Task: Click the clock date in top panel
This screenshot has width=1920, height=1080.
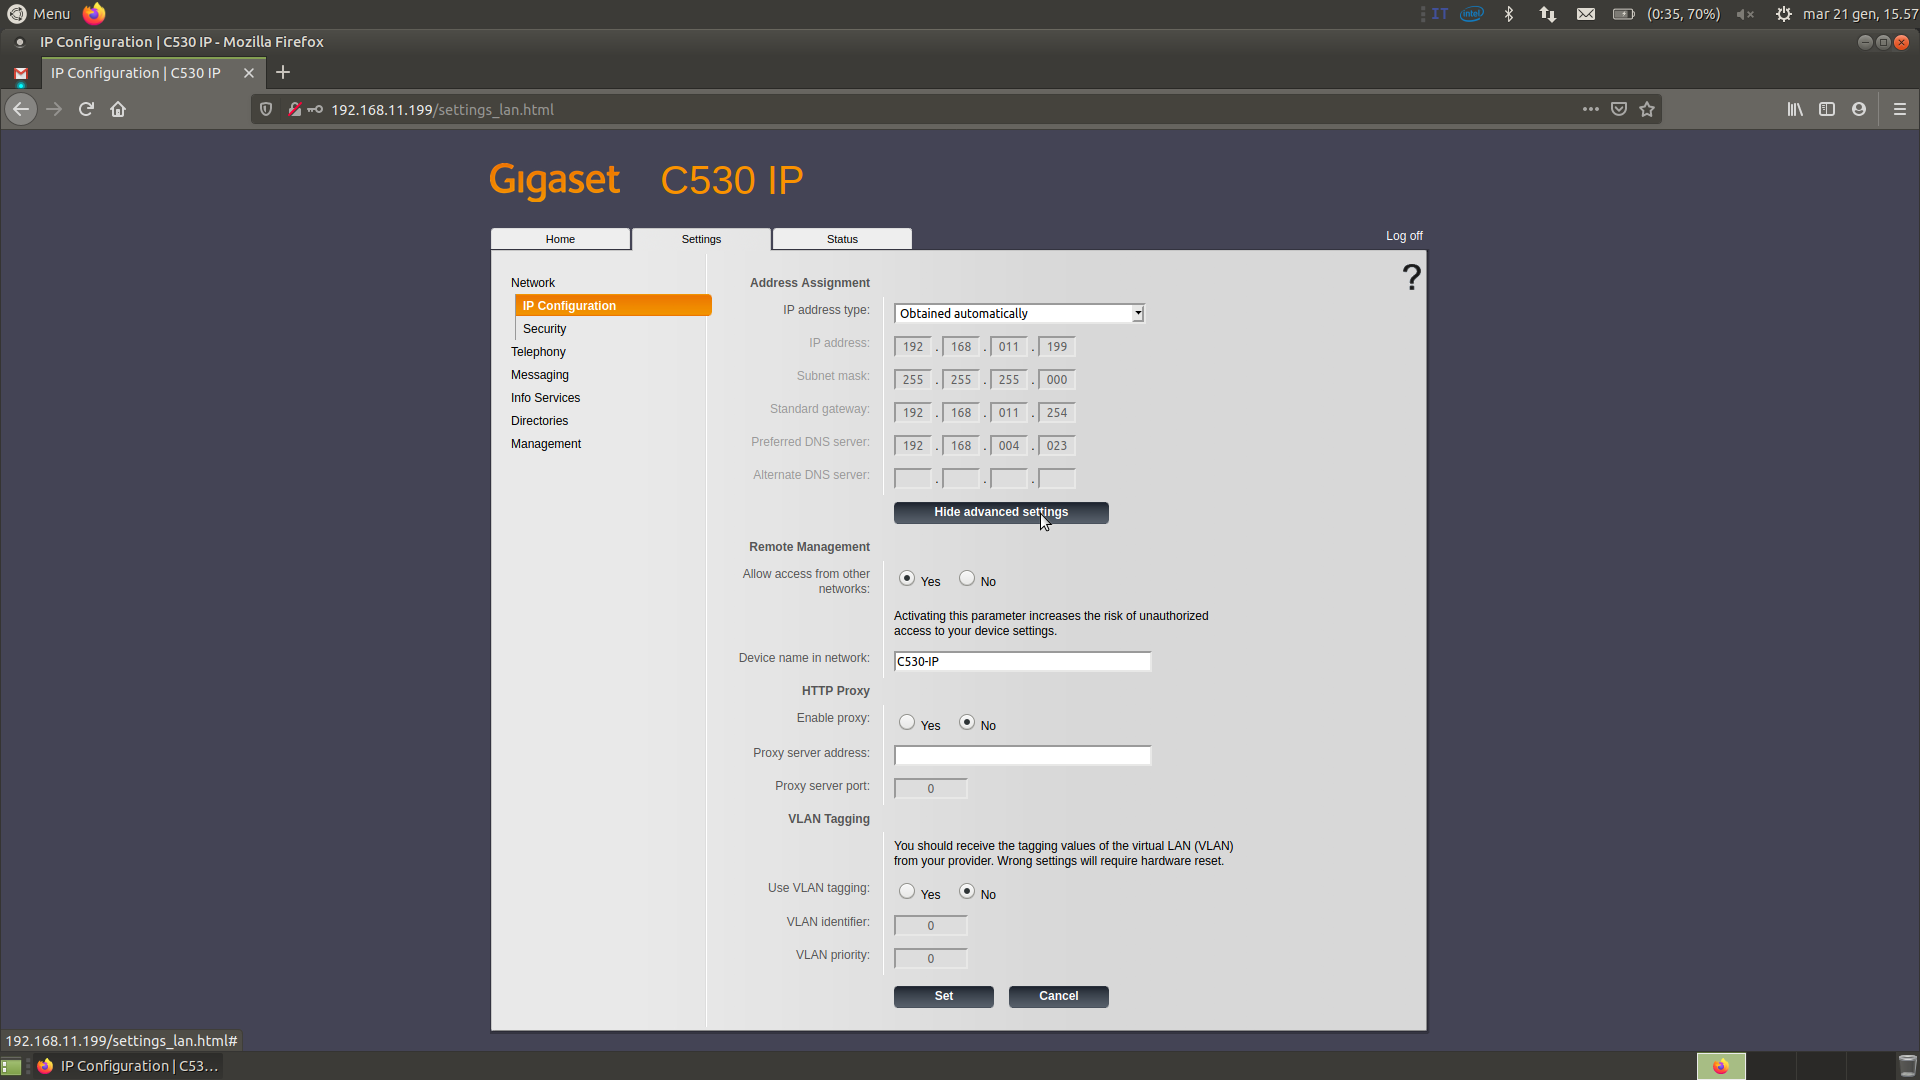Action: 1860,13
